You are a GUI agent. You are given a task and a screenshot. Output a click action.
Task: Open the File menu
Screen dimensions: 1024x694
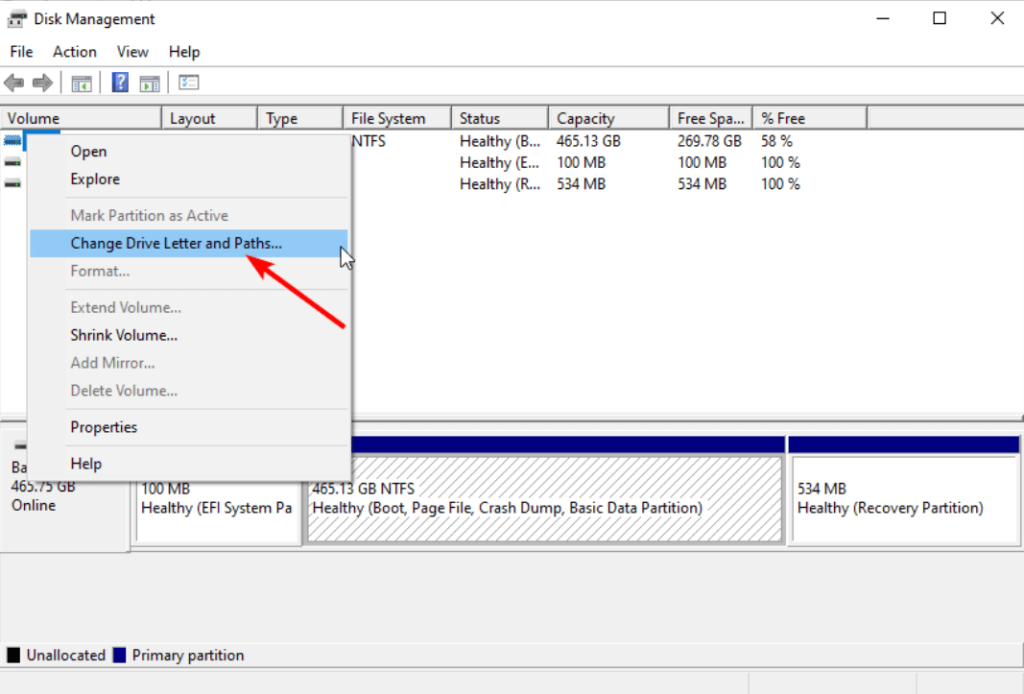[20, 51]
